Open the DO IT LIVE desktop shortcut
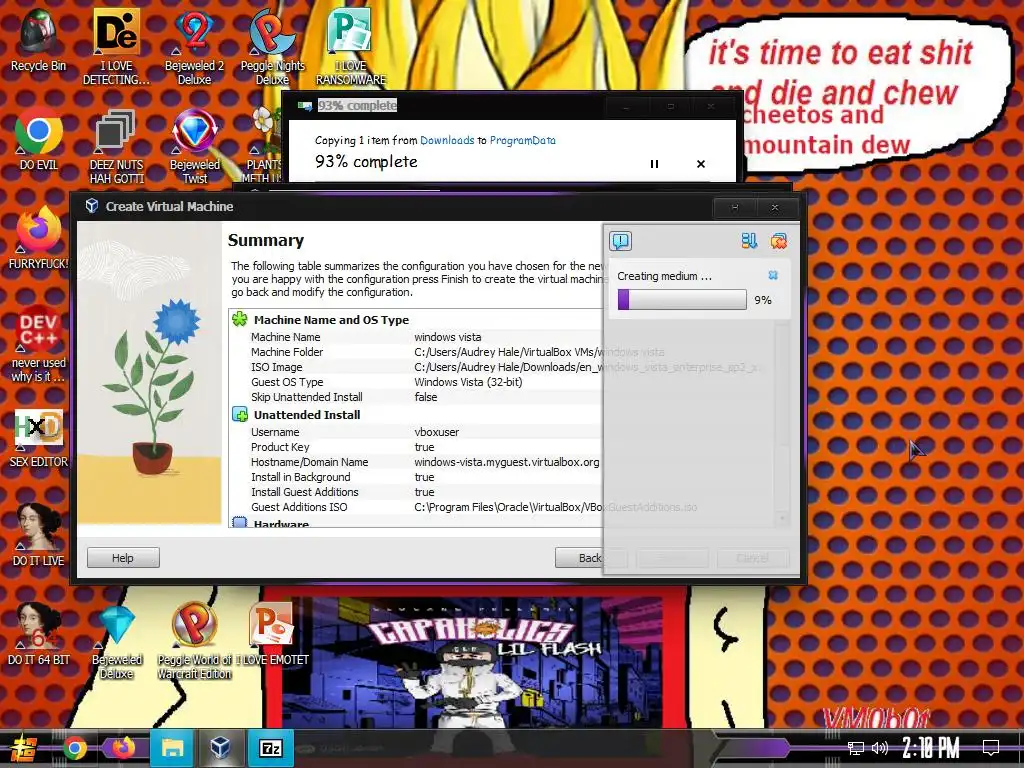The height and width of the screenshot is (768, 1024). point(38,534)
